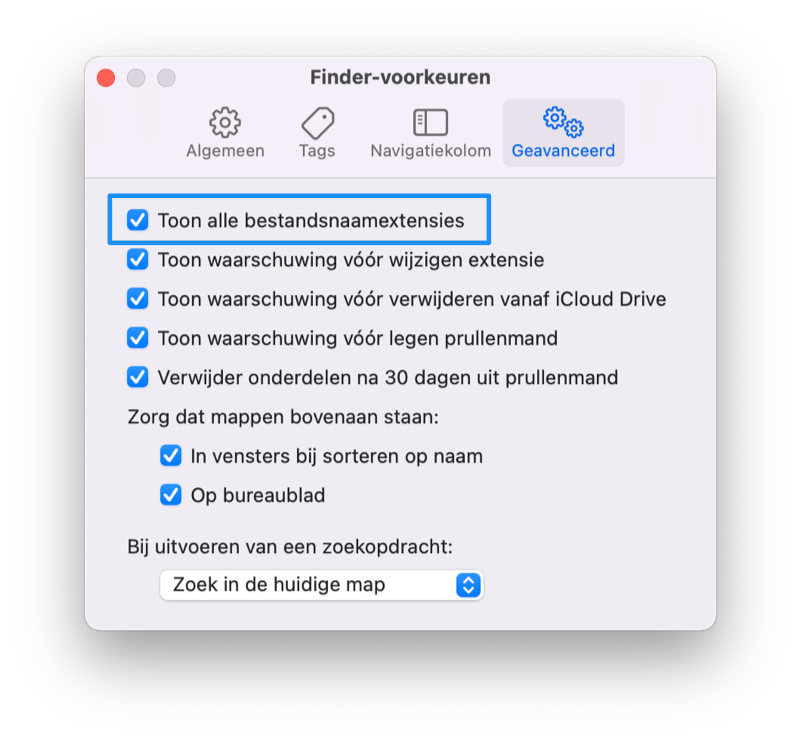The image size is (800, 742).
Task: Select the Geavanceerd double-gear icon
Action: point(563,122)
